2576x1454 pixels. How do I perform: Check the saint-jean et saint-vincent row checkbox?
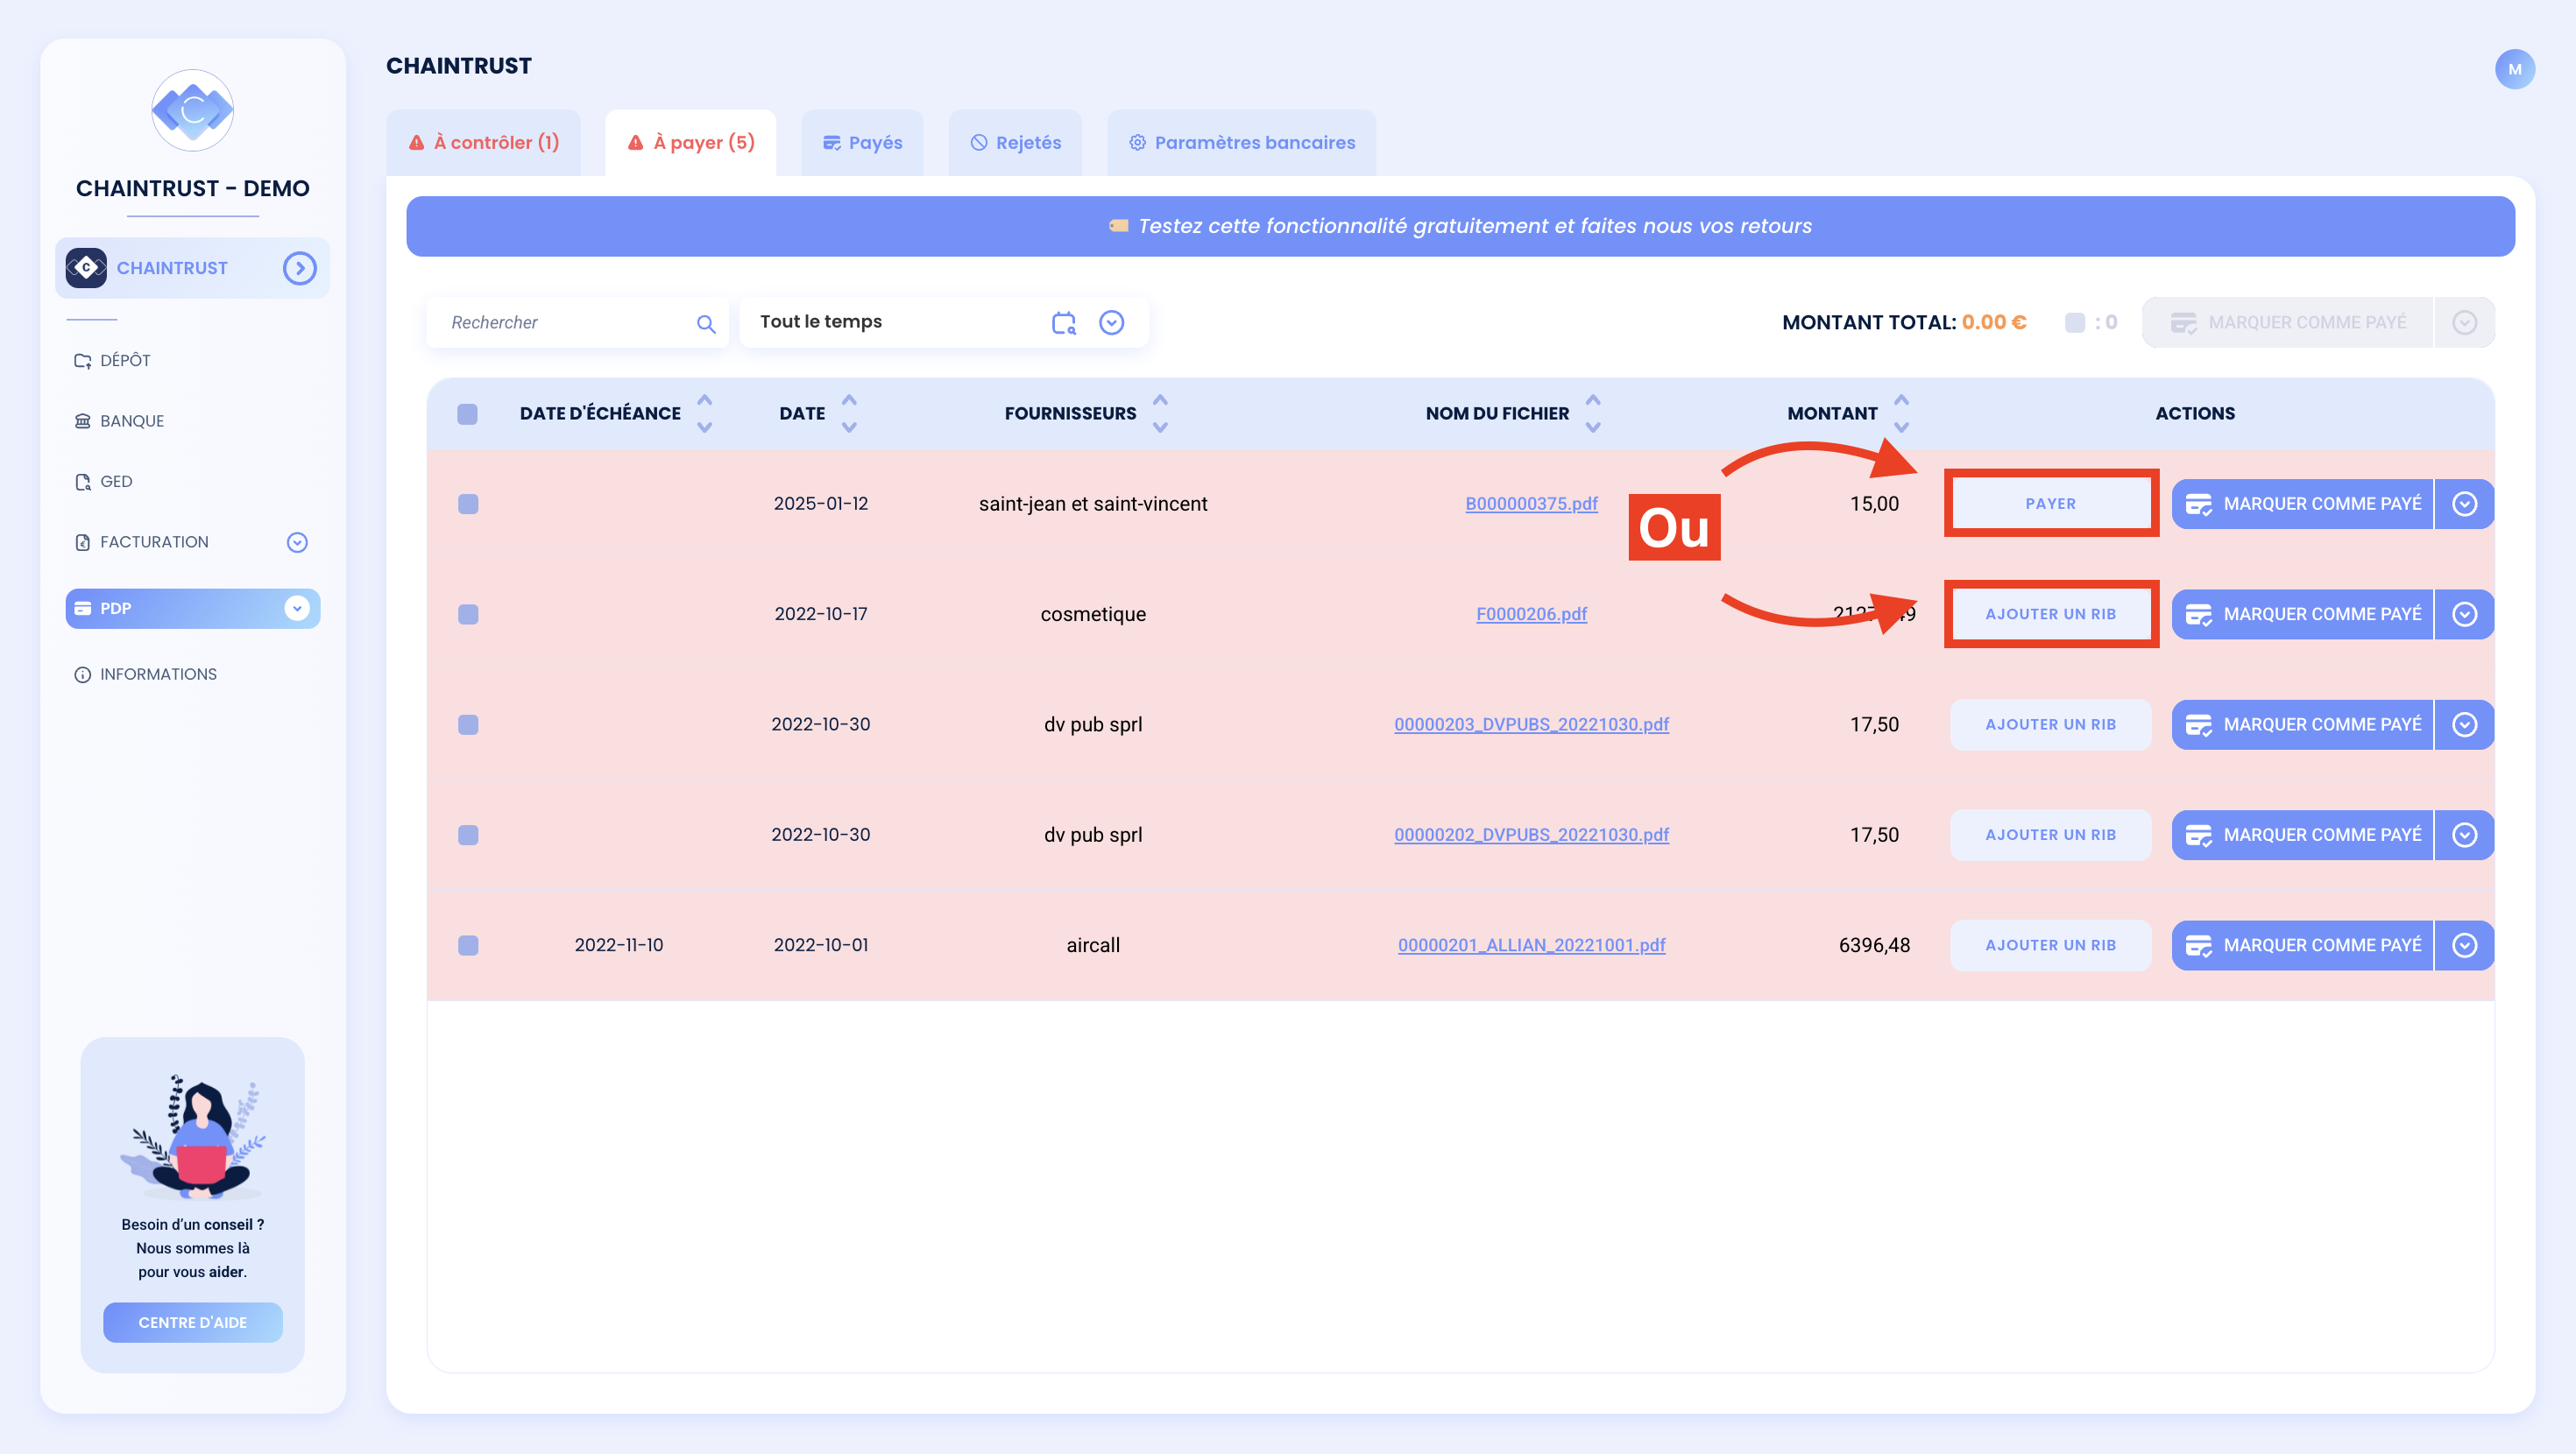click(x=468, y=504)
